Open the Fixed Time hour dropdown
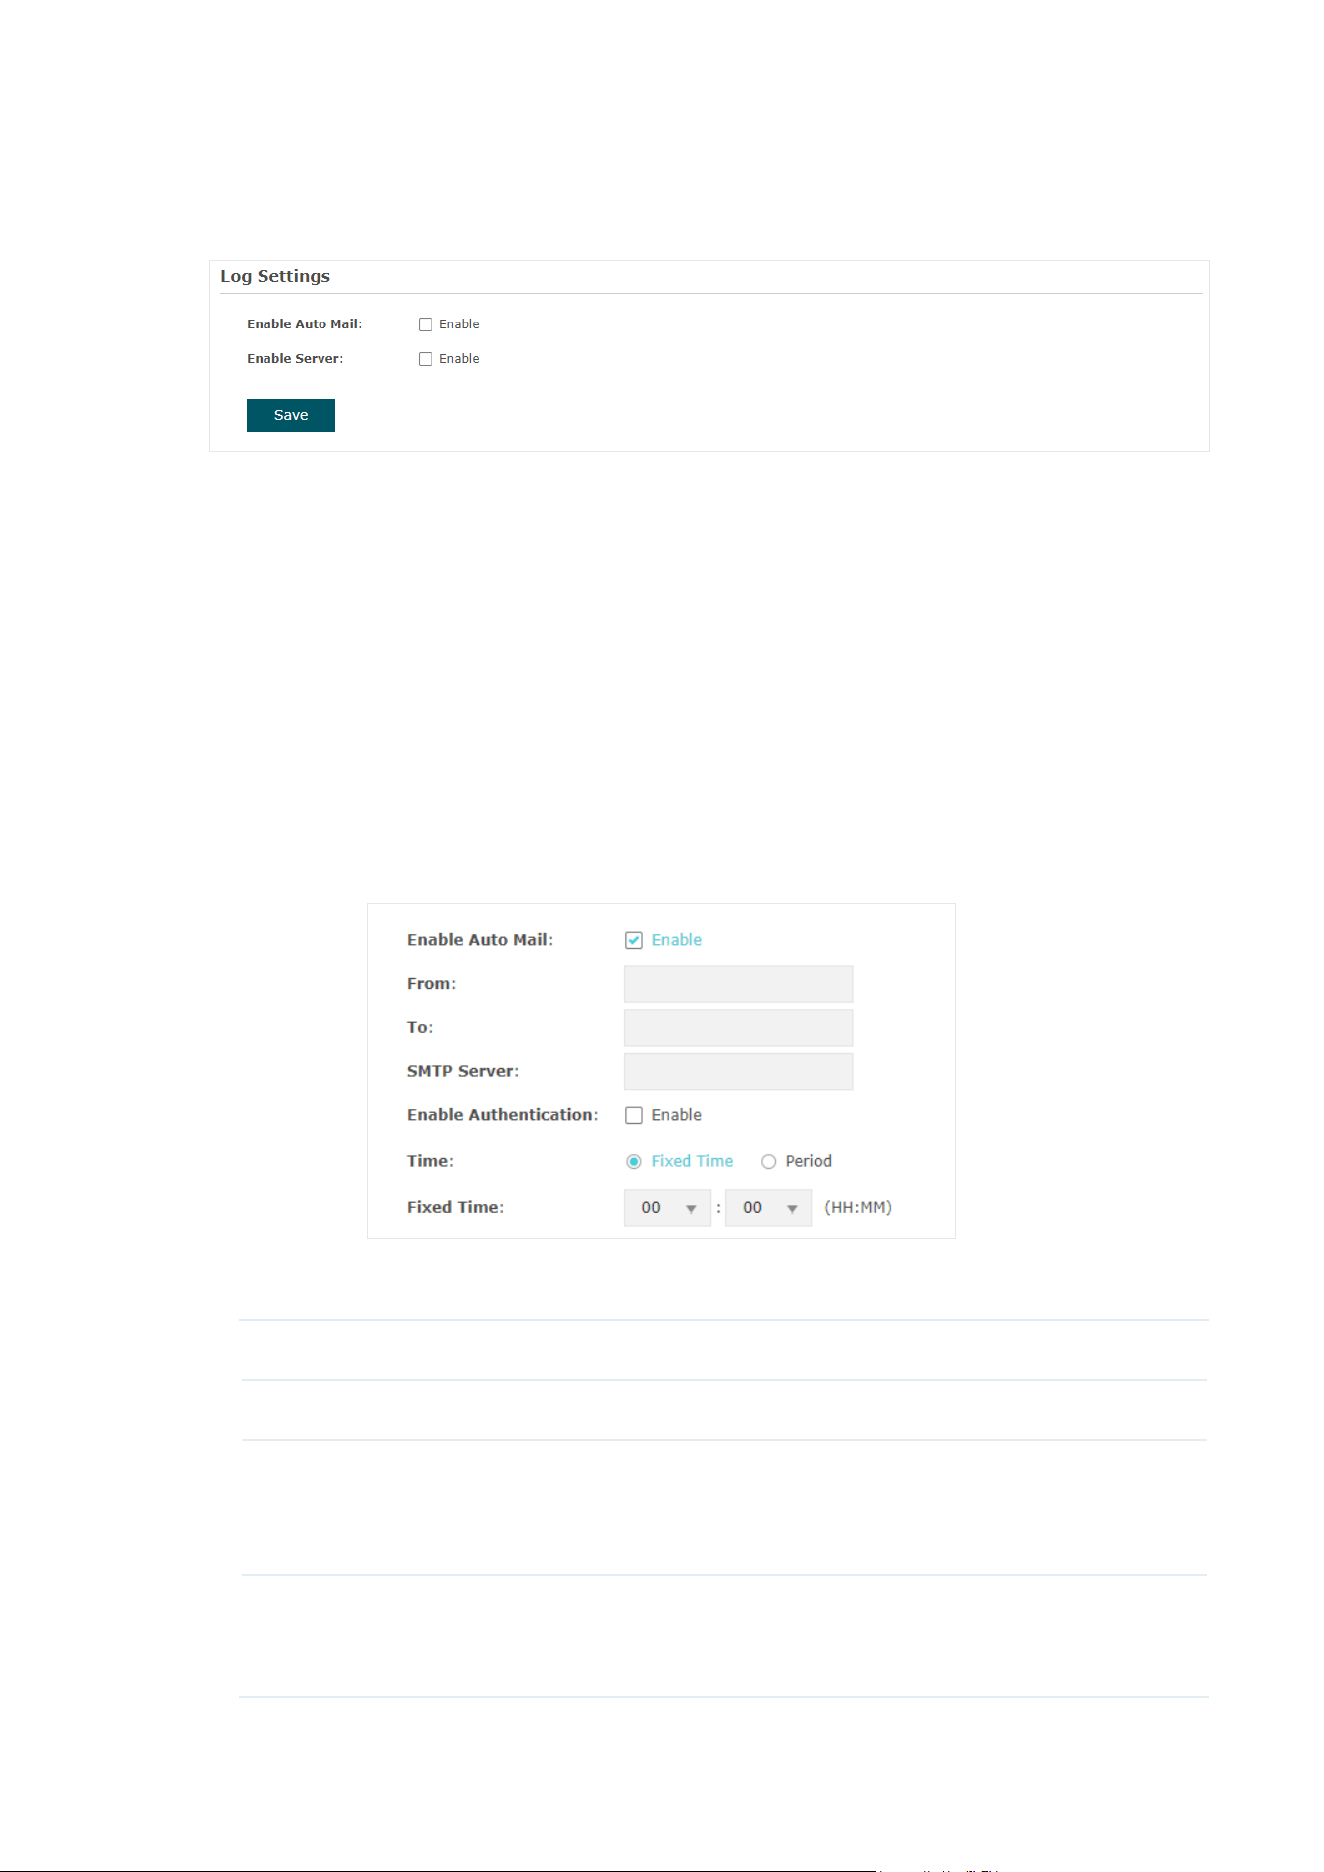Screen dimensions: 1324x1872 coord(667,1208)
